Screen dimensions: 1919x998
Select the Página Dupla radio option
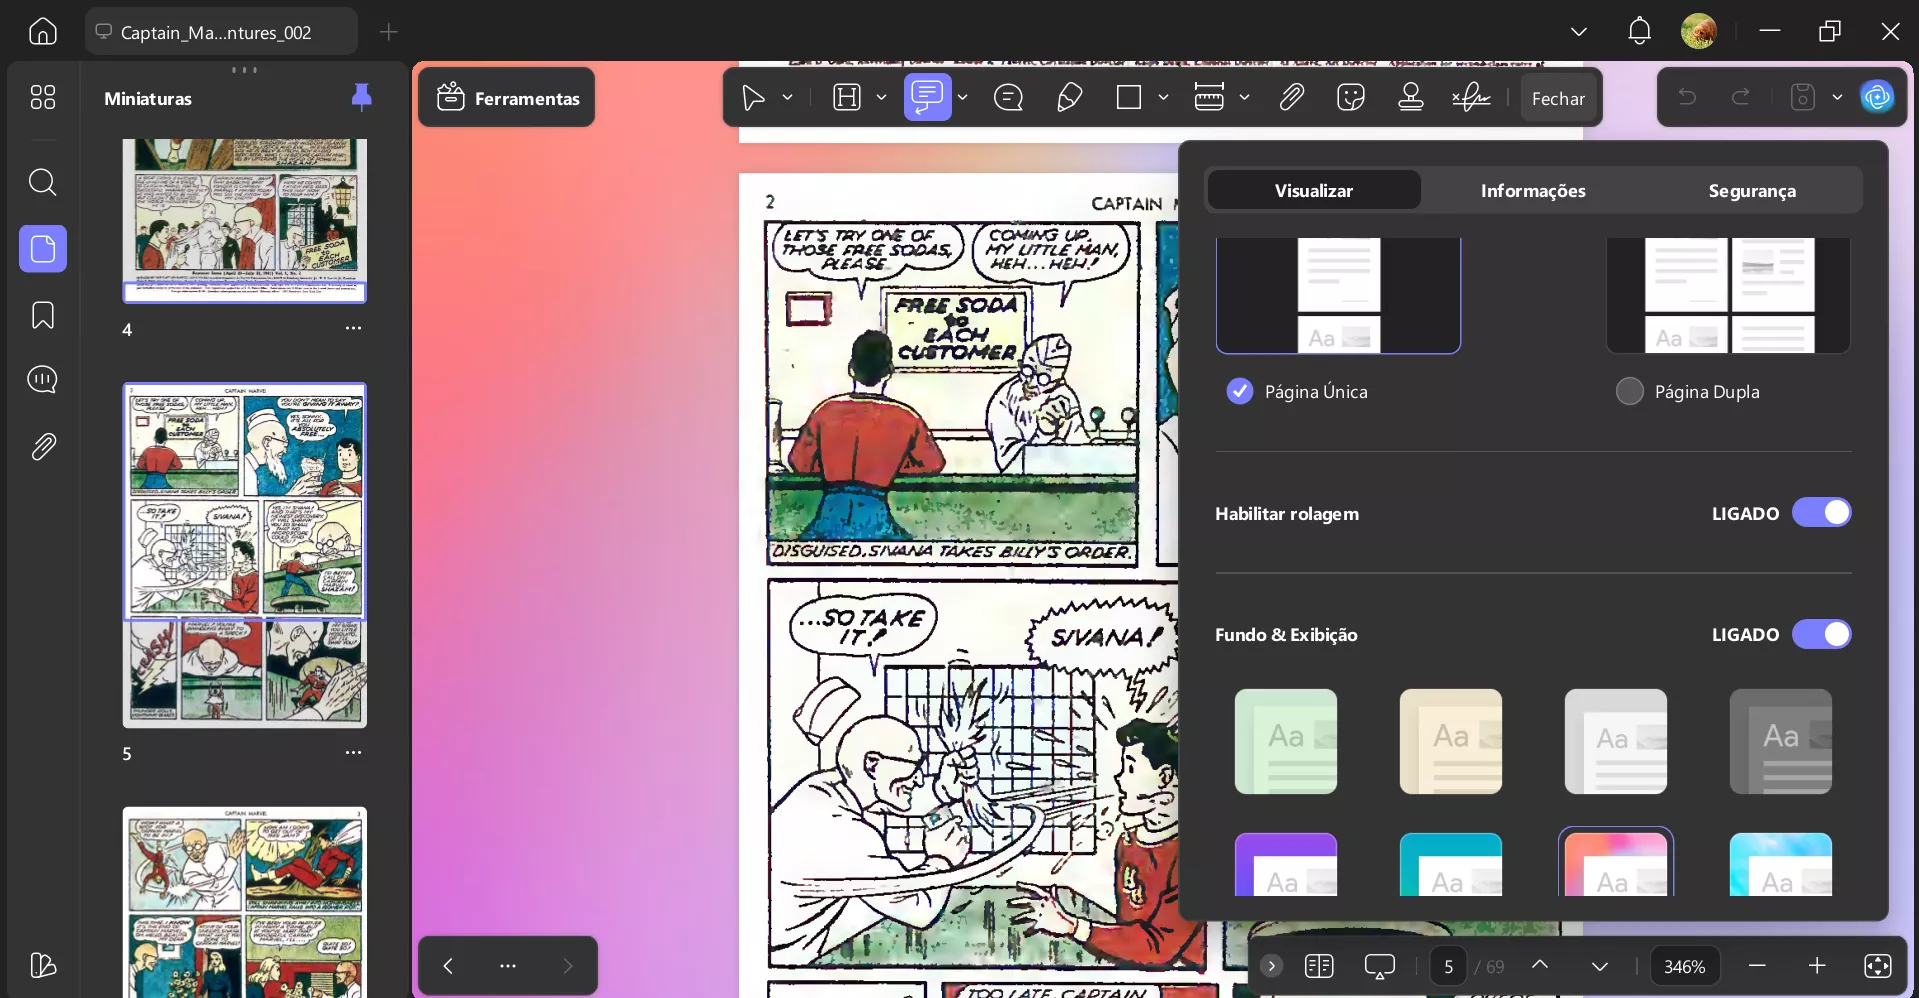[x=1629, y=391]
